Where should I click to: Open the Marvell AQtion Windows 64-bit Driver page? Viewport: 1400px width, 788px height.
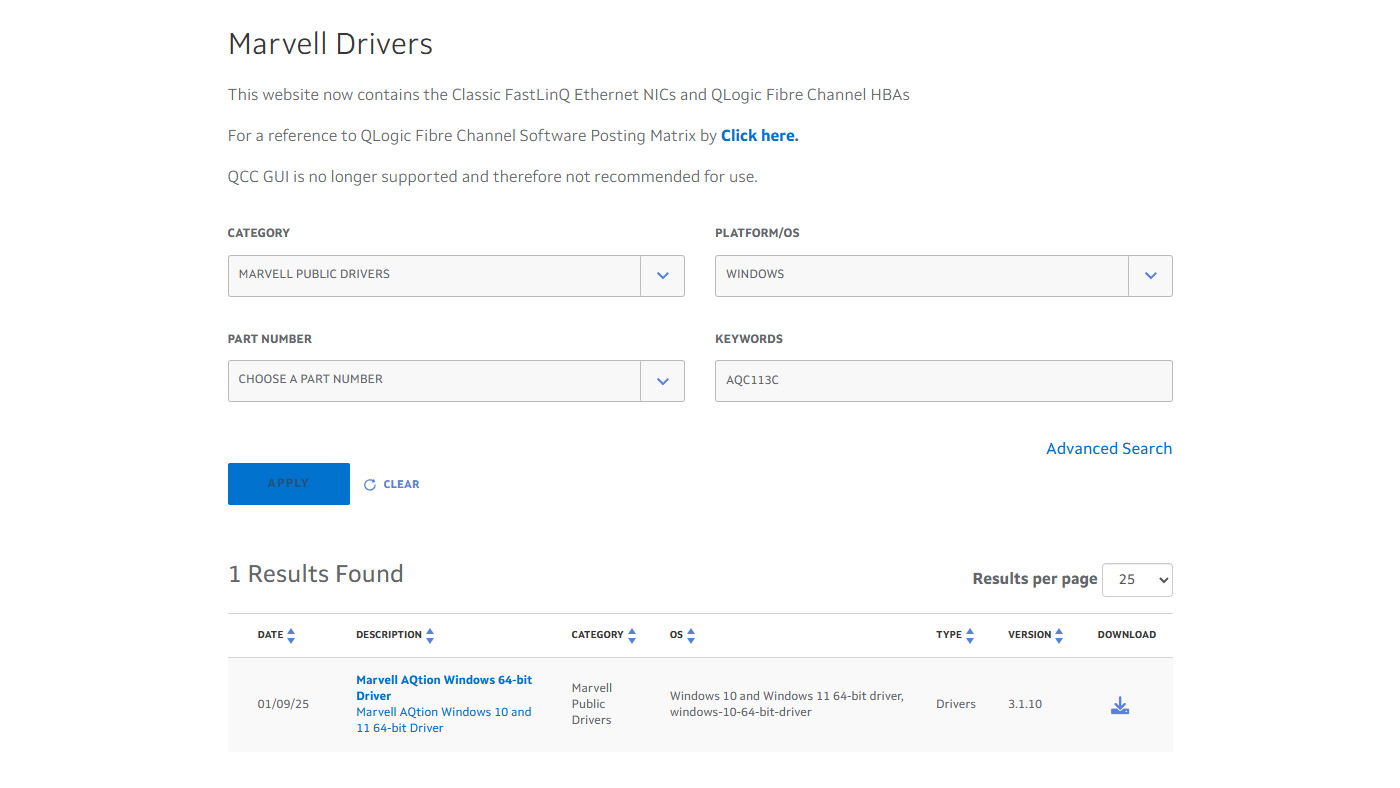click(443, 687)
